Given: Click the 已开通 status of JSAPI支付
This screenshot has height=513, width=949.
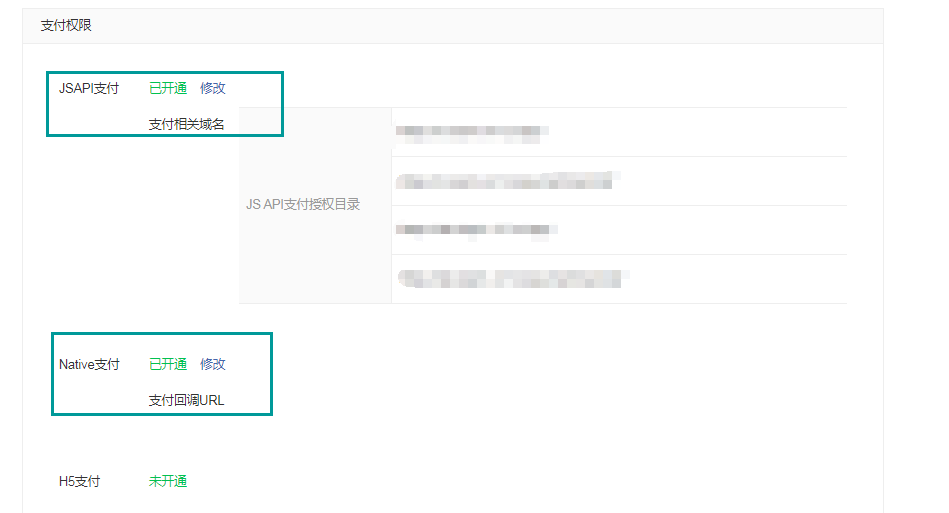Looking at the screenshot, I should pyautogui.click(x=168, y=88).
